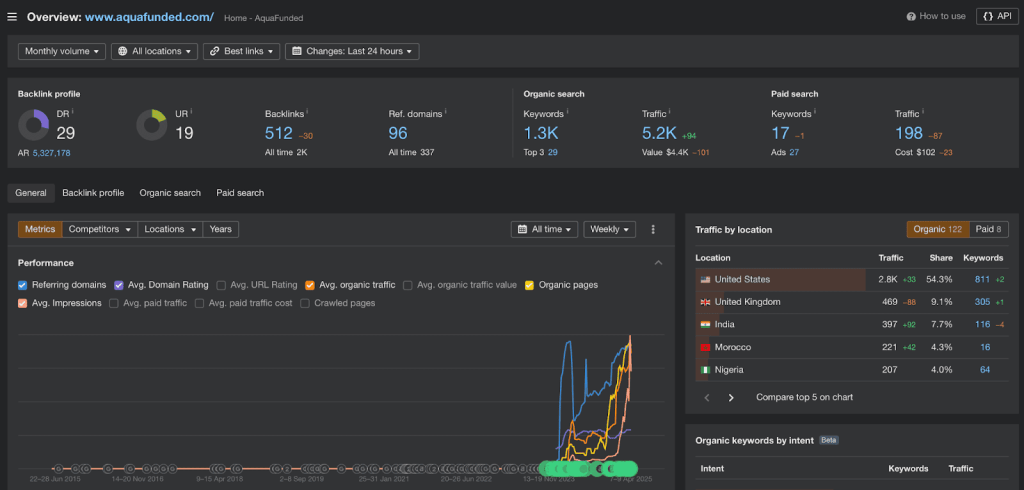1024x490 pixels.
Task: Click the info icon next to UR
Action: point(191,112)
